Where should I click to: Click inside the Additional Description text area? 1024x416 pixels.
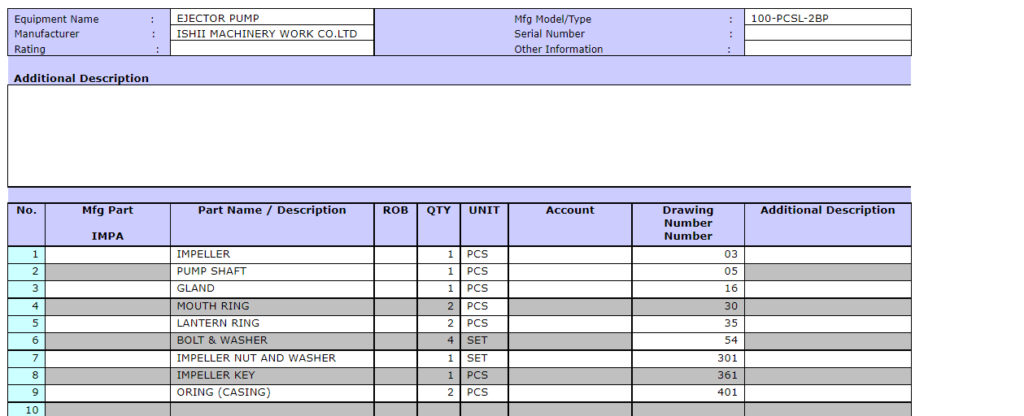[x=459, y=136]
